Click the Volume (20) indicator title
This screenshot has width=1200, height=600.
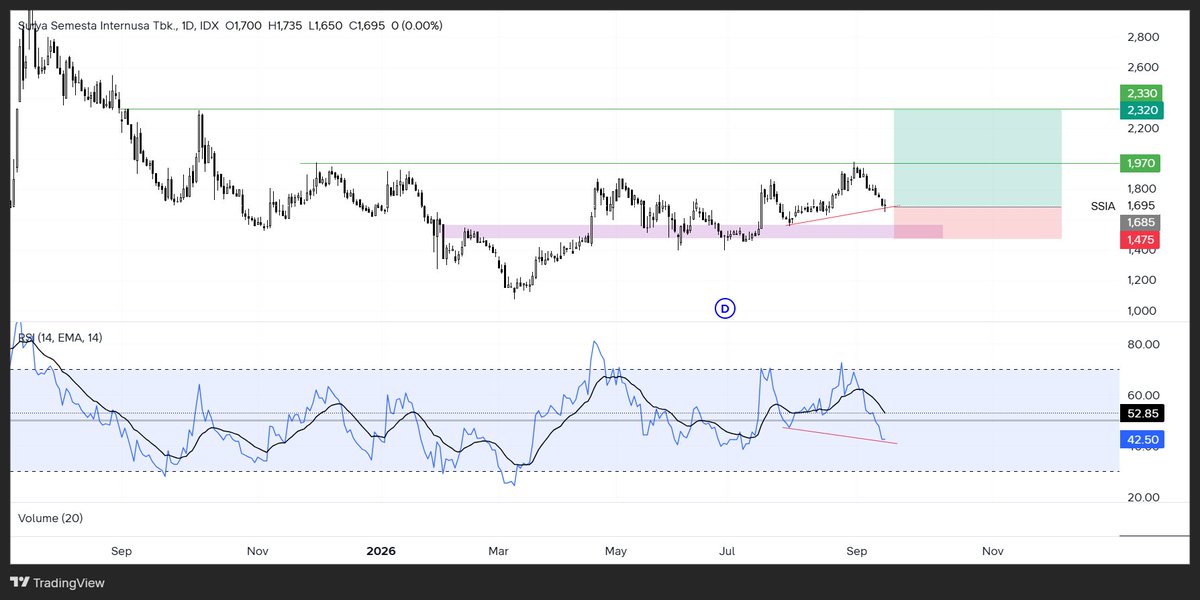pos(50,518)
